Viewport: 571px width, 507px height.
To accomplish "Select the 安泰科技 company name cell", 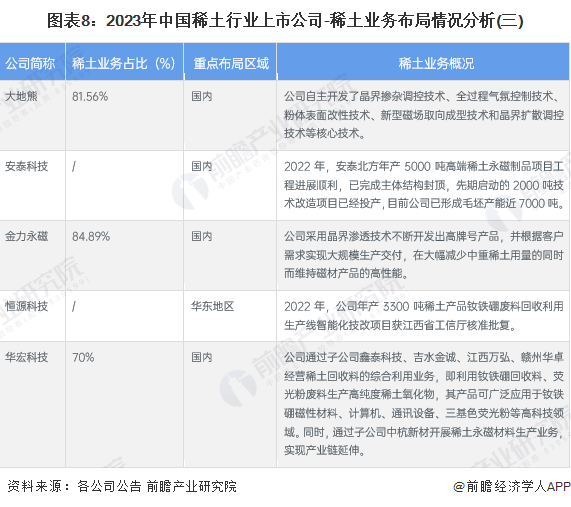I will point(27,166).
